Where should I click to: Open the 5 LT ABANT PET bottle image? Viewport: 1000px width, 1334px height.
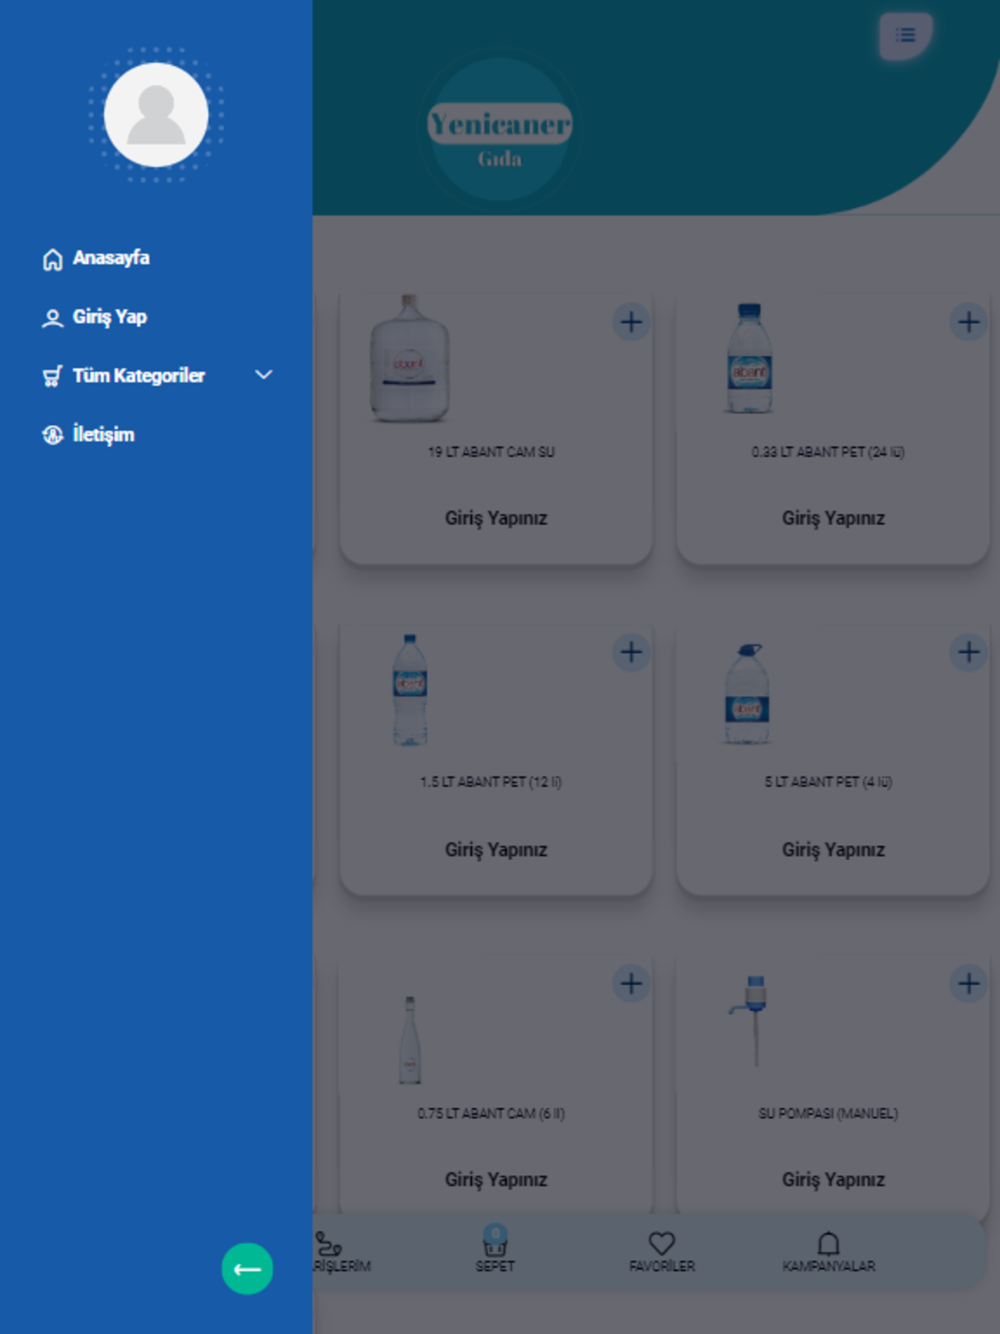pos(747,694)
